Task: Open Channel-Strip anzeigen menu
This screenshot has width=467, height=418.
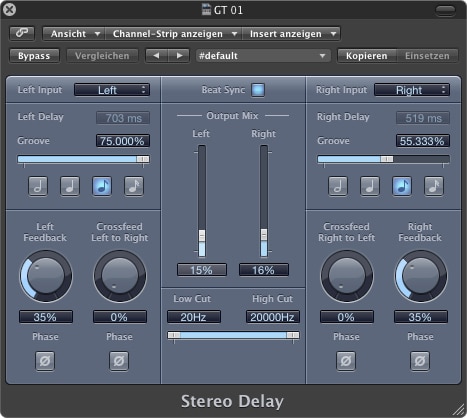Action: (x=174, y=34)
